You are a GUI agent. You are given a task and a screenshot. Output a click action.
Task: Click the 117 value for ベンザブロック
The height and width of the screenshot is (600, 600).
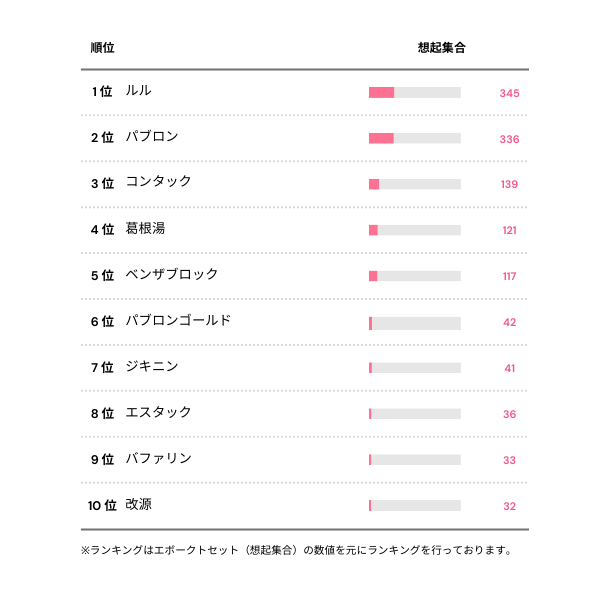click(509, 277)
